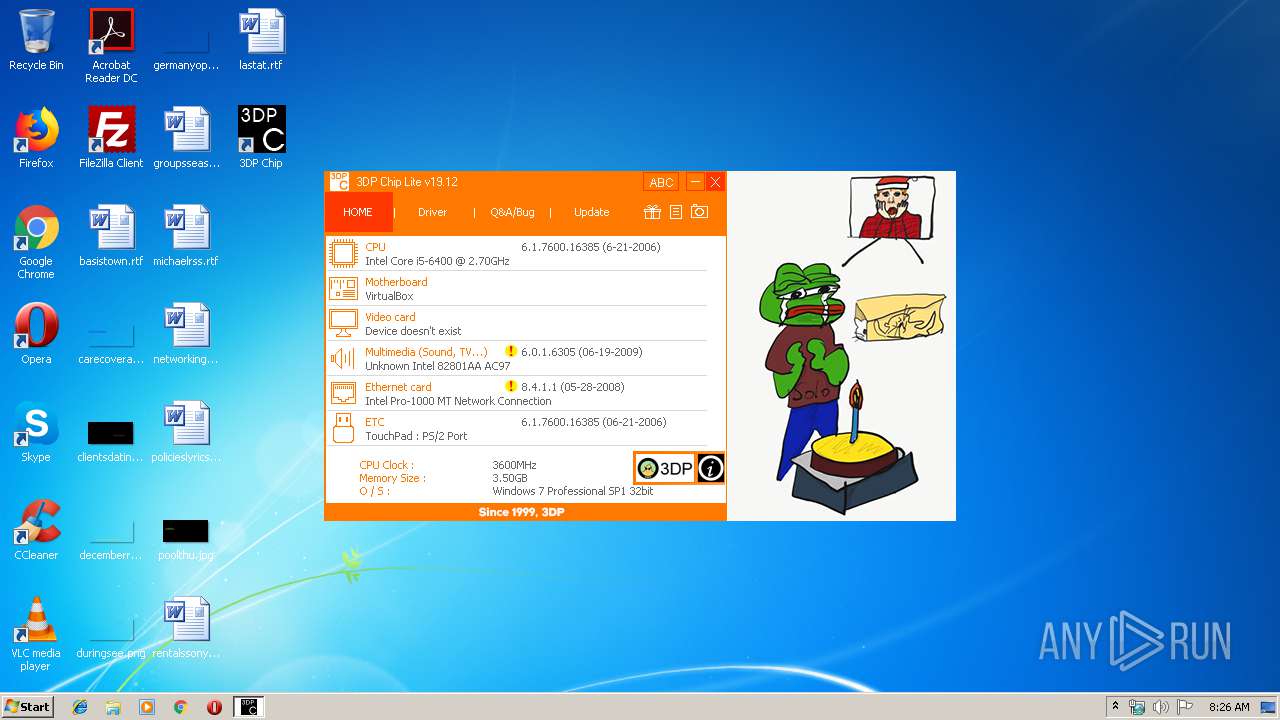Show hidden tray icons arrow
Screen dimensions: 1280x720
click(x=1115, y=707)
